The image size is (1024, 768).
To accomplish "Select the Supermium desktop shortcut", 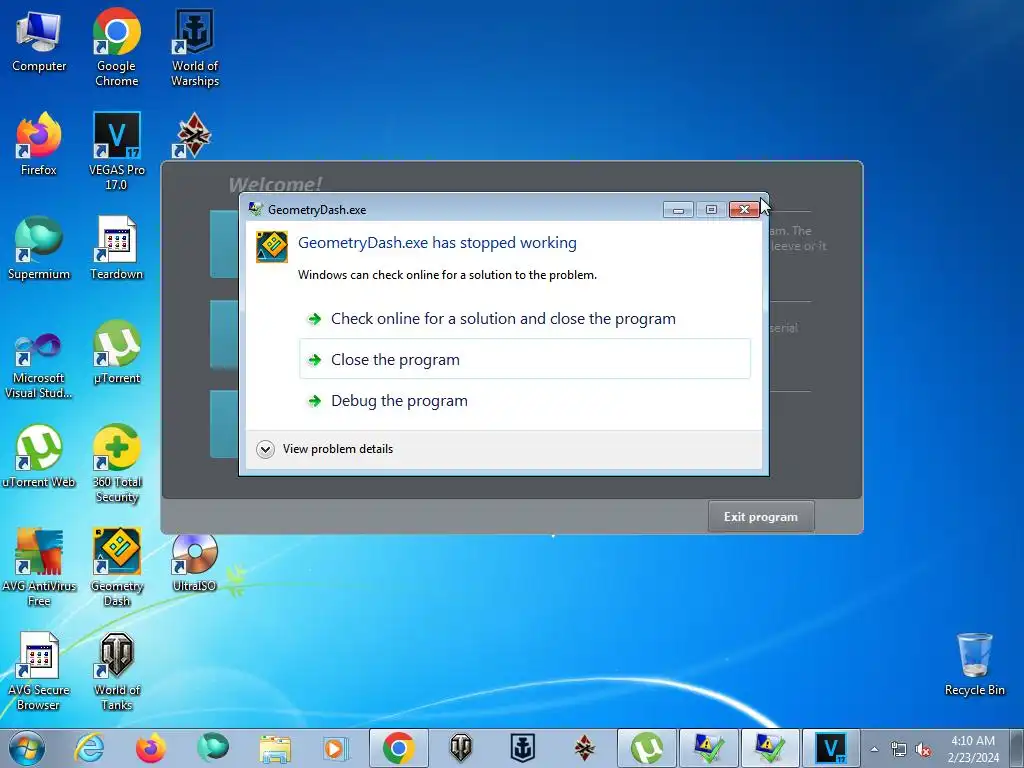I will coord(39,248).
